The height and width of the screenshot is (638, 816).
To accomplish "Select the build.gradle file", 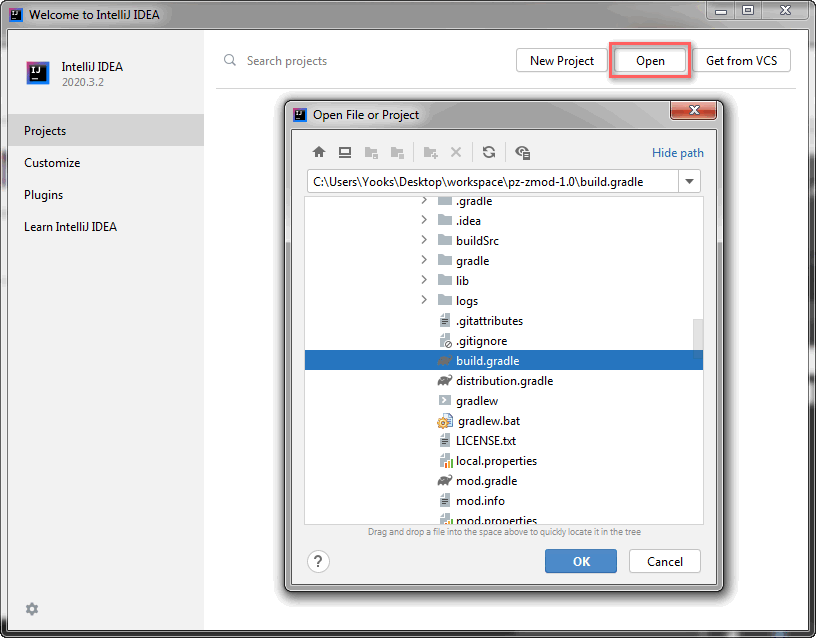I will [504, 360].
